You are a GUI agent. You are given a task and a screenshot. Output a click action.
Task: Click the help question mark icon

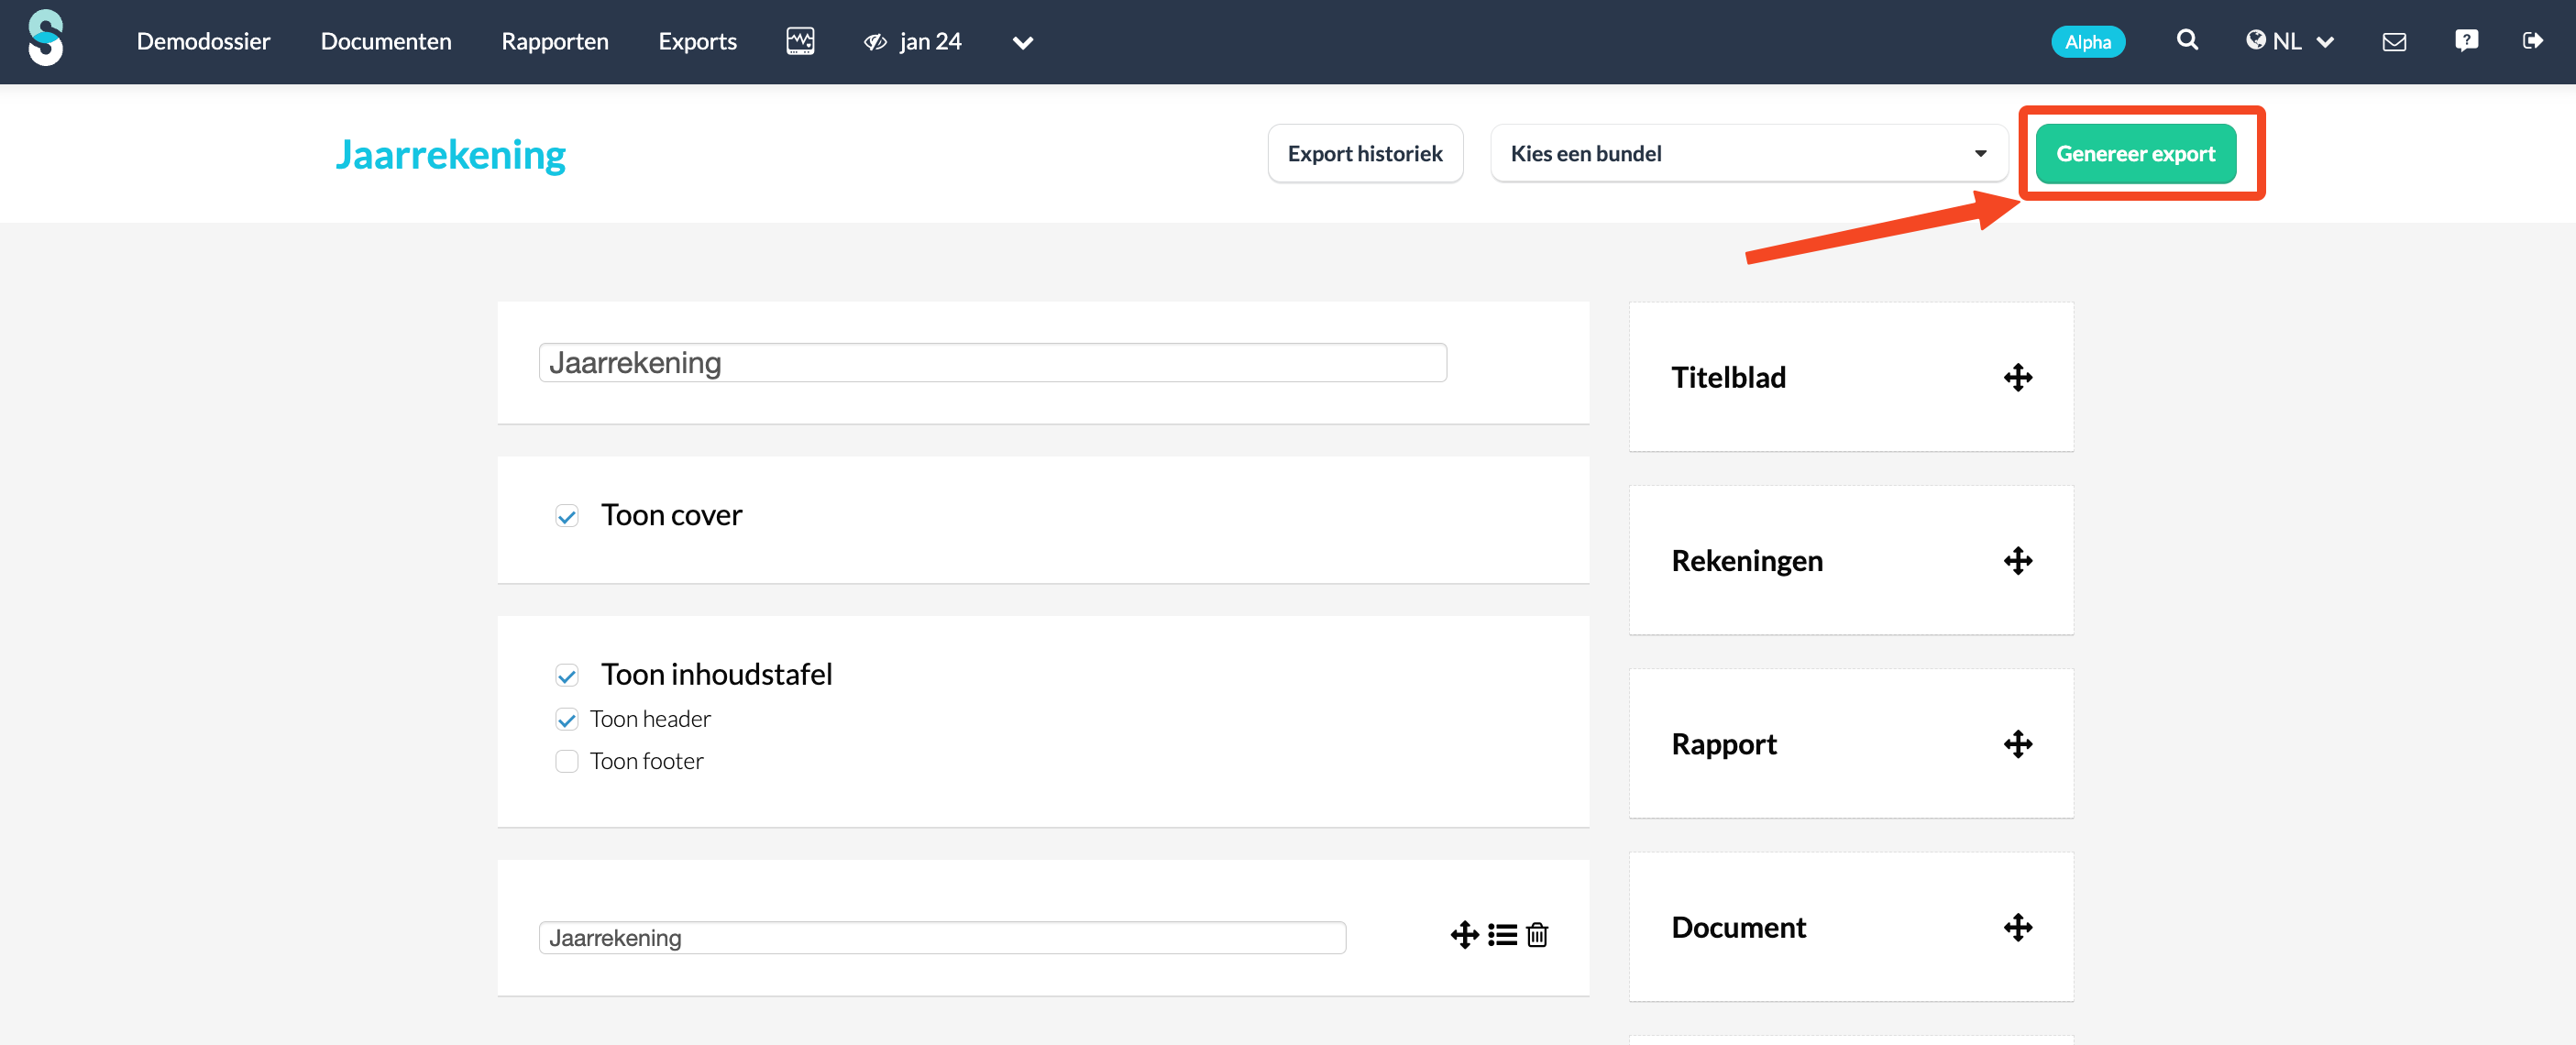[x=2466, y=40]
